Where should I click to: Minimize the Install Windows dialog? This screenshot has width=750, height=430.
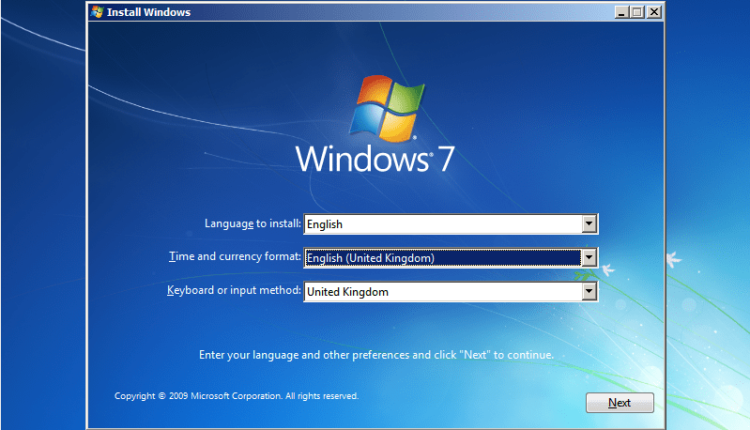coord(621,12)
